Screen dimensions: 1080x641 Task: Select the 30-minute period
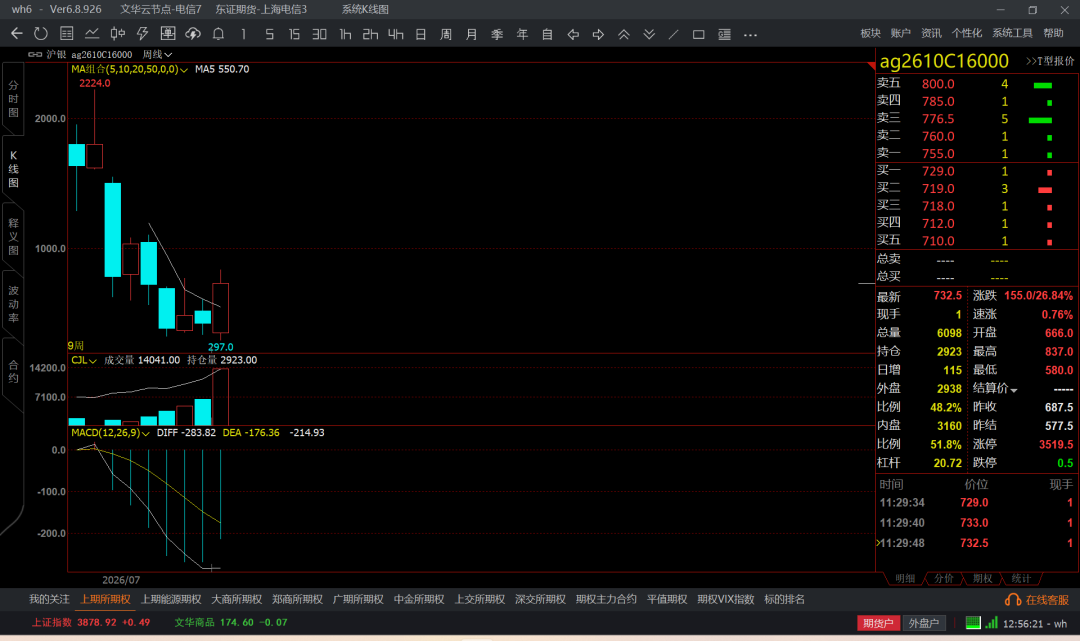(x=320, y=34)
